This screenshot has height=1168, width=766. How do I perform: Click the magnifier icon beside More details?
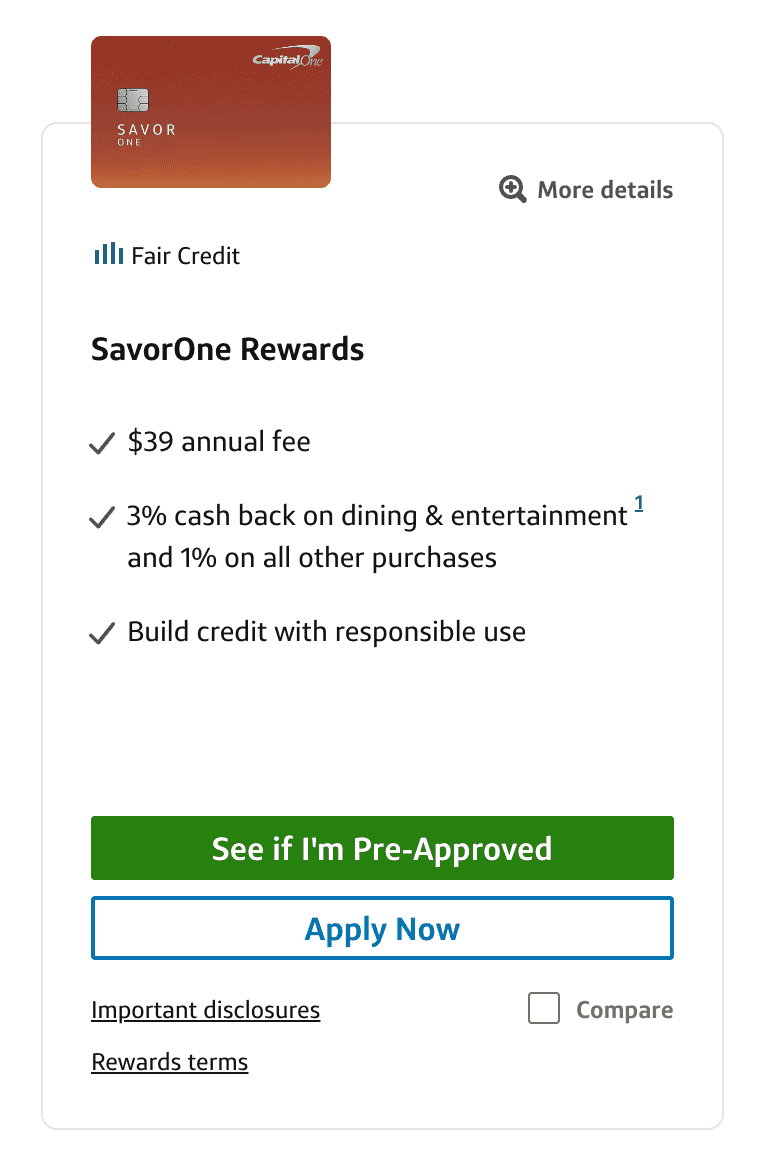pos(513,189)
